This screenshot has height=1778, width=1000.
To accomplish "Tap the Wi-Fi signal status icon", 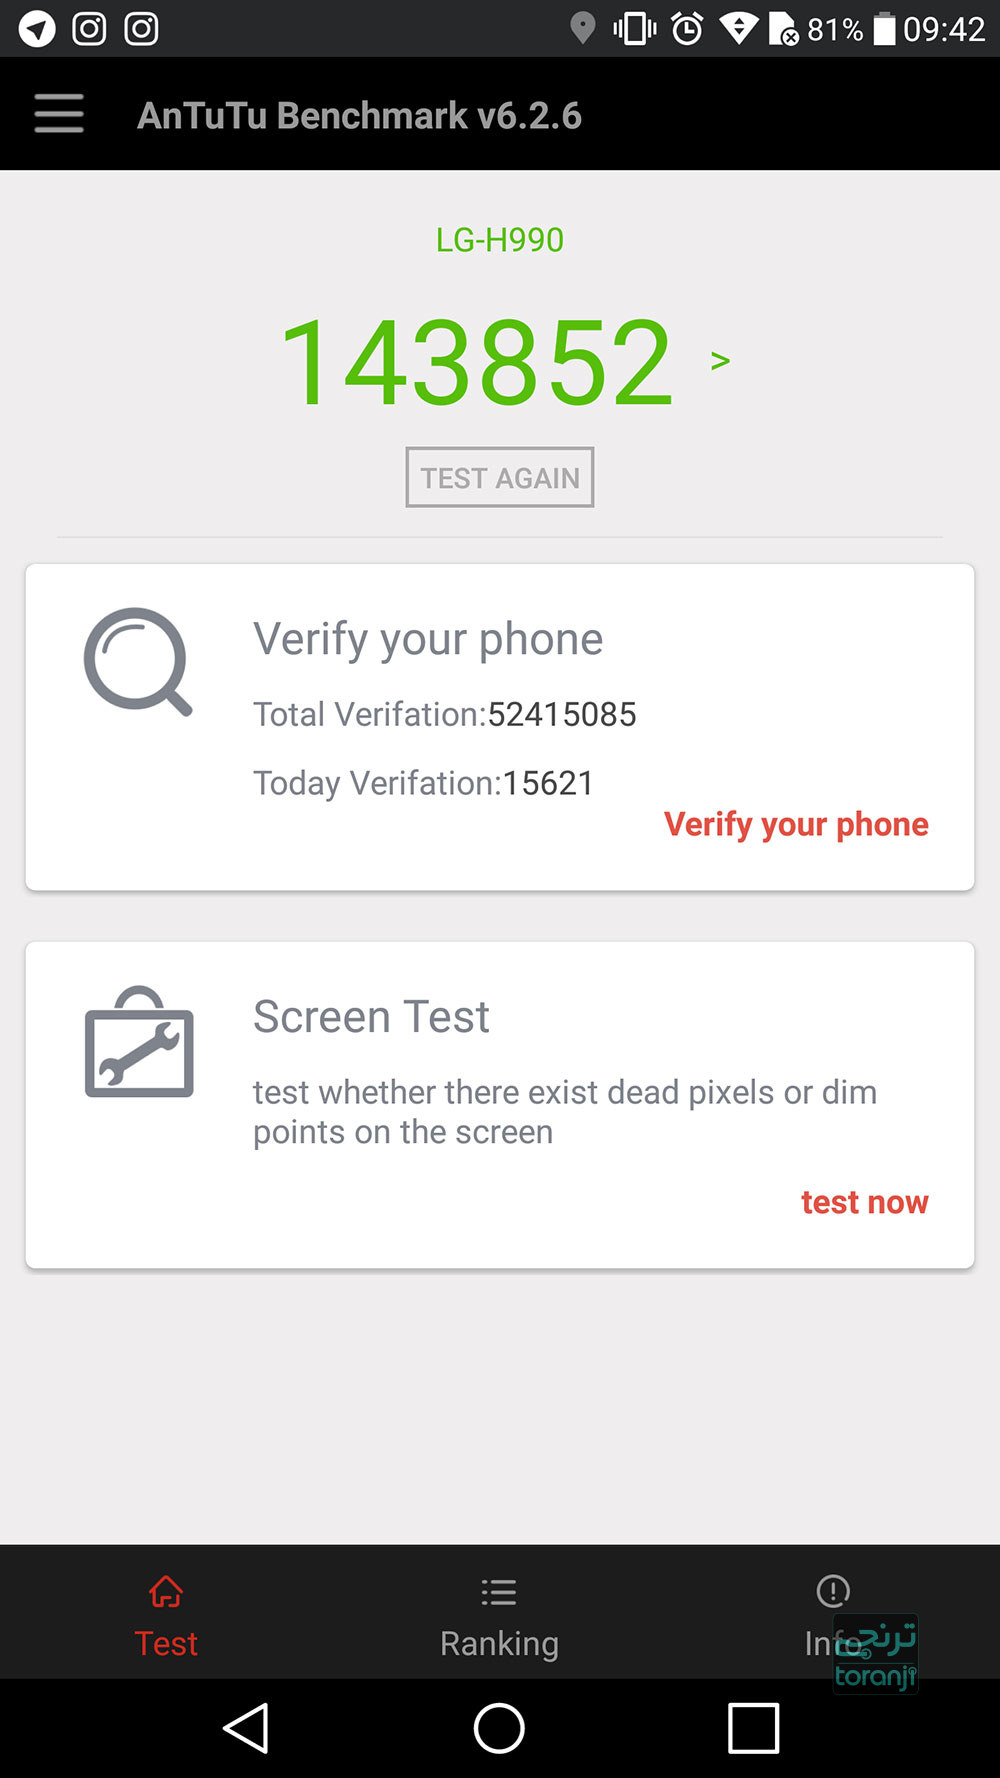I will 738,28.
